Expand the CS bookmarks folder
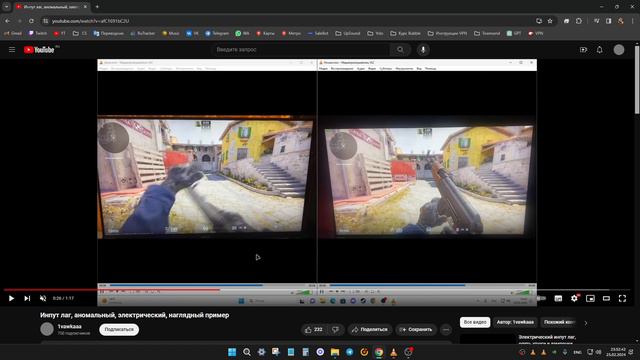Viewport: 640px width, 360px height. coord(80,33)
